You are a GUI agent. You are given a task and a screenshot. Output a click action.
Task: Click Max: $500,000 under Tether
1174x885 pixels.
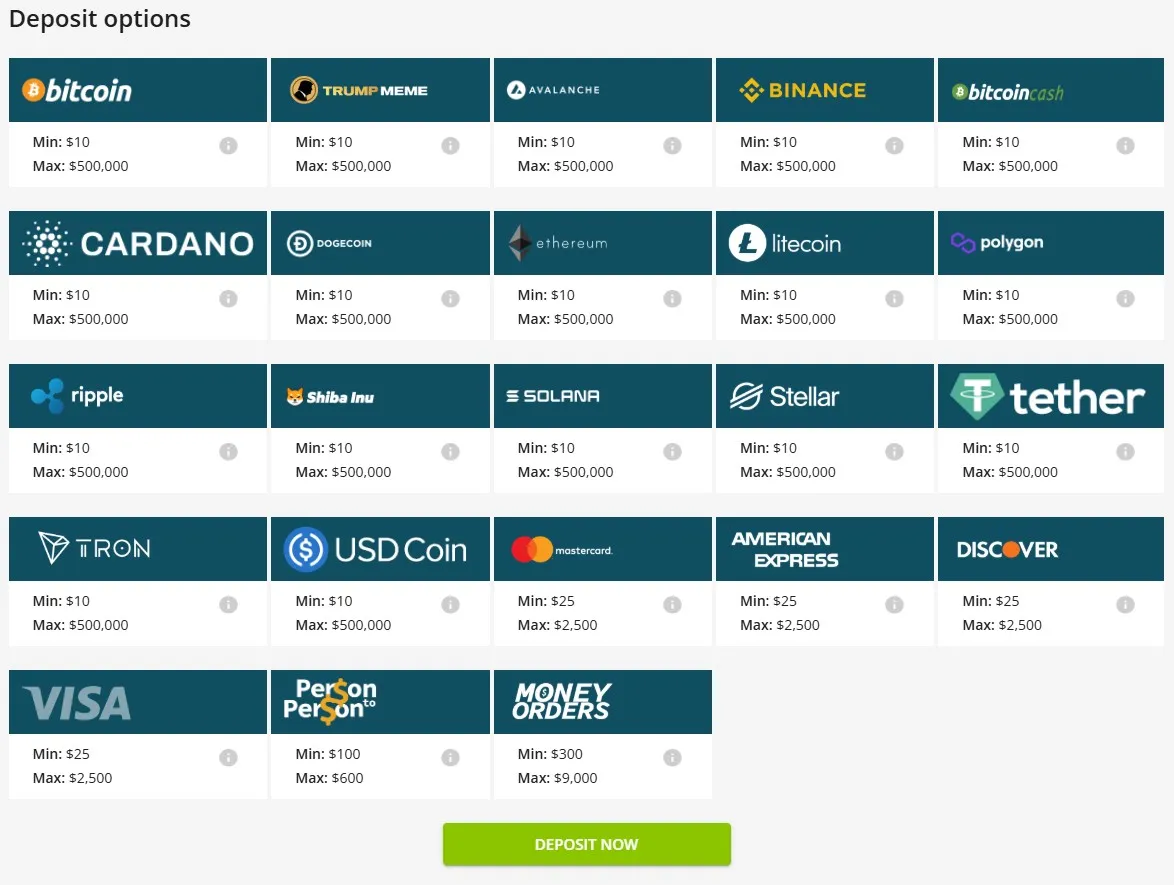pyautogui.click(x=1010, y=472)
